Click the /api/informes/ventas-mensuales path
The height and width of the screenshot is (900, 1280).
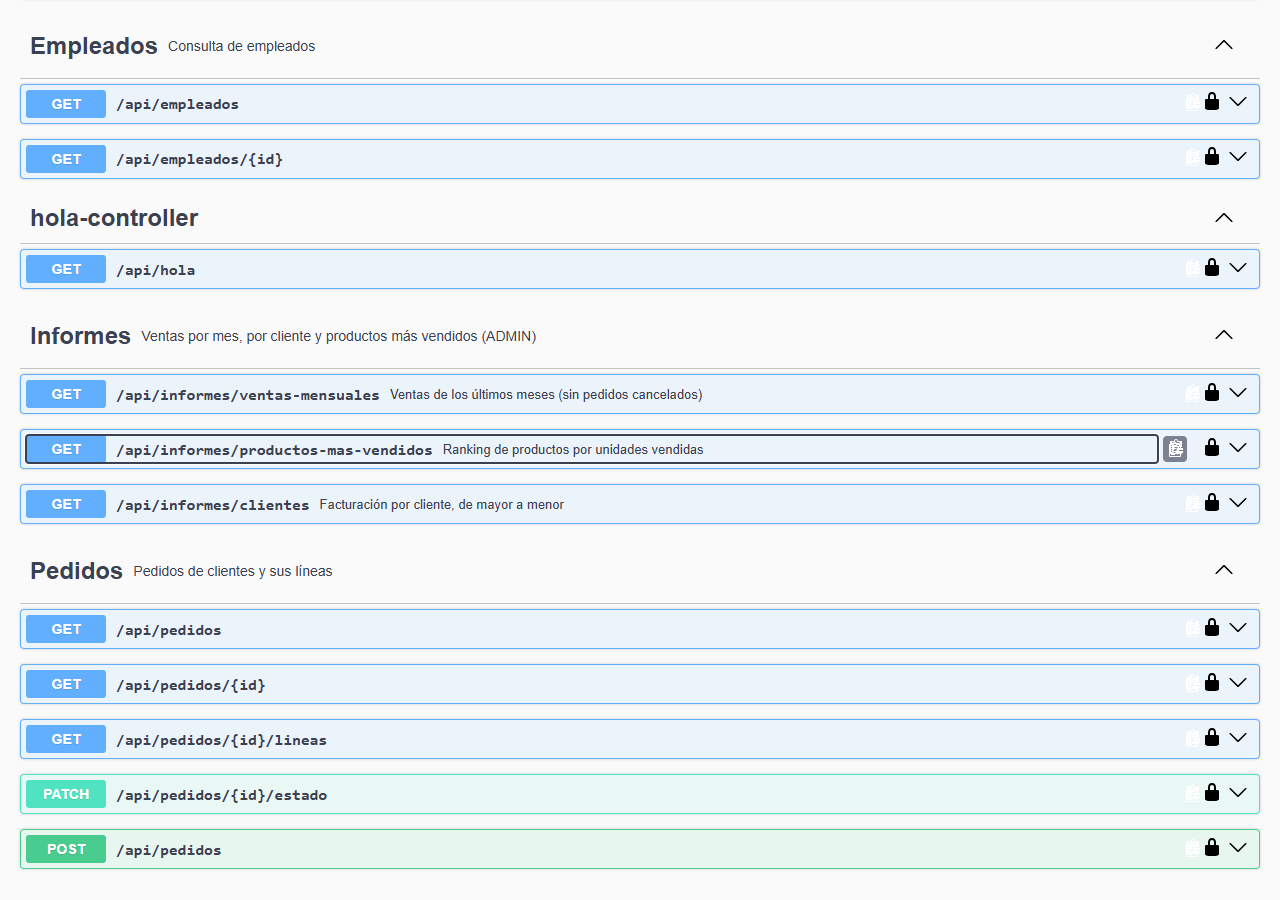coord(248,395)
